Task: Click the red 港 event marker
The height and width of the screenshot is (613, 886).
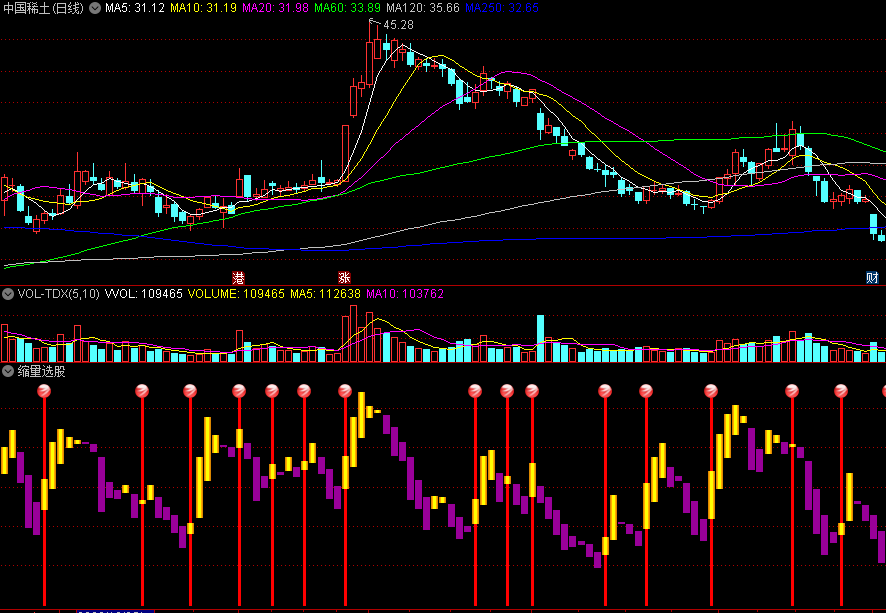Action: pyautogui.click(x=239, y=277)
